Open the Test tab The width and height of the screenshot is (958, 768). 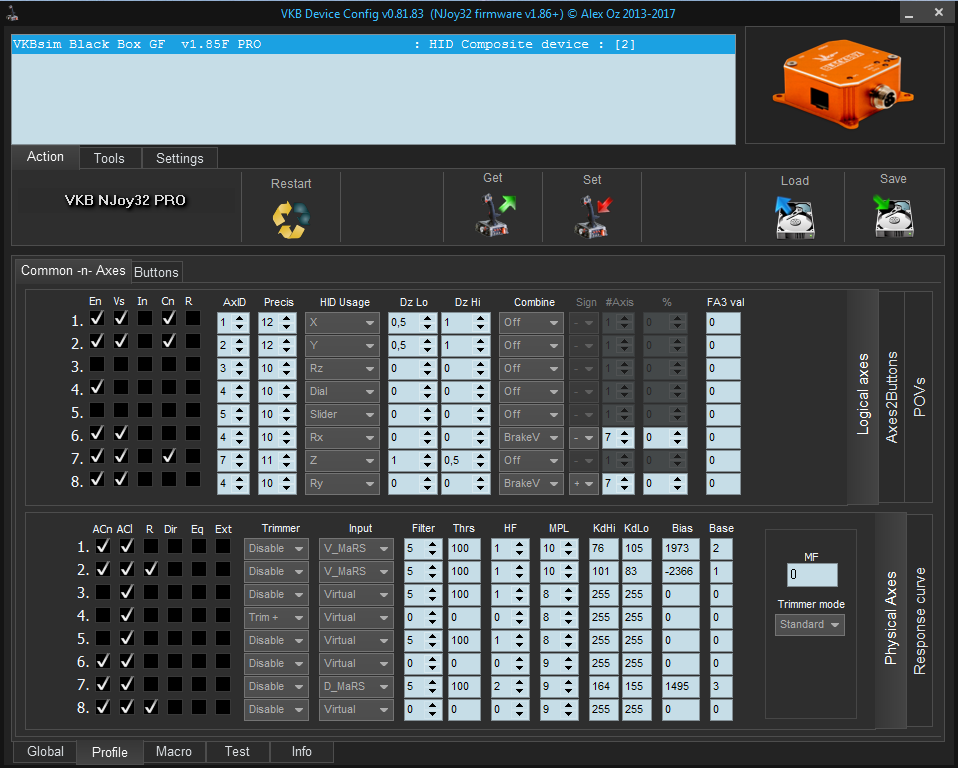click(237, 752)
